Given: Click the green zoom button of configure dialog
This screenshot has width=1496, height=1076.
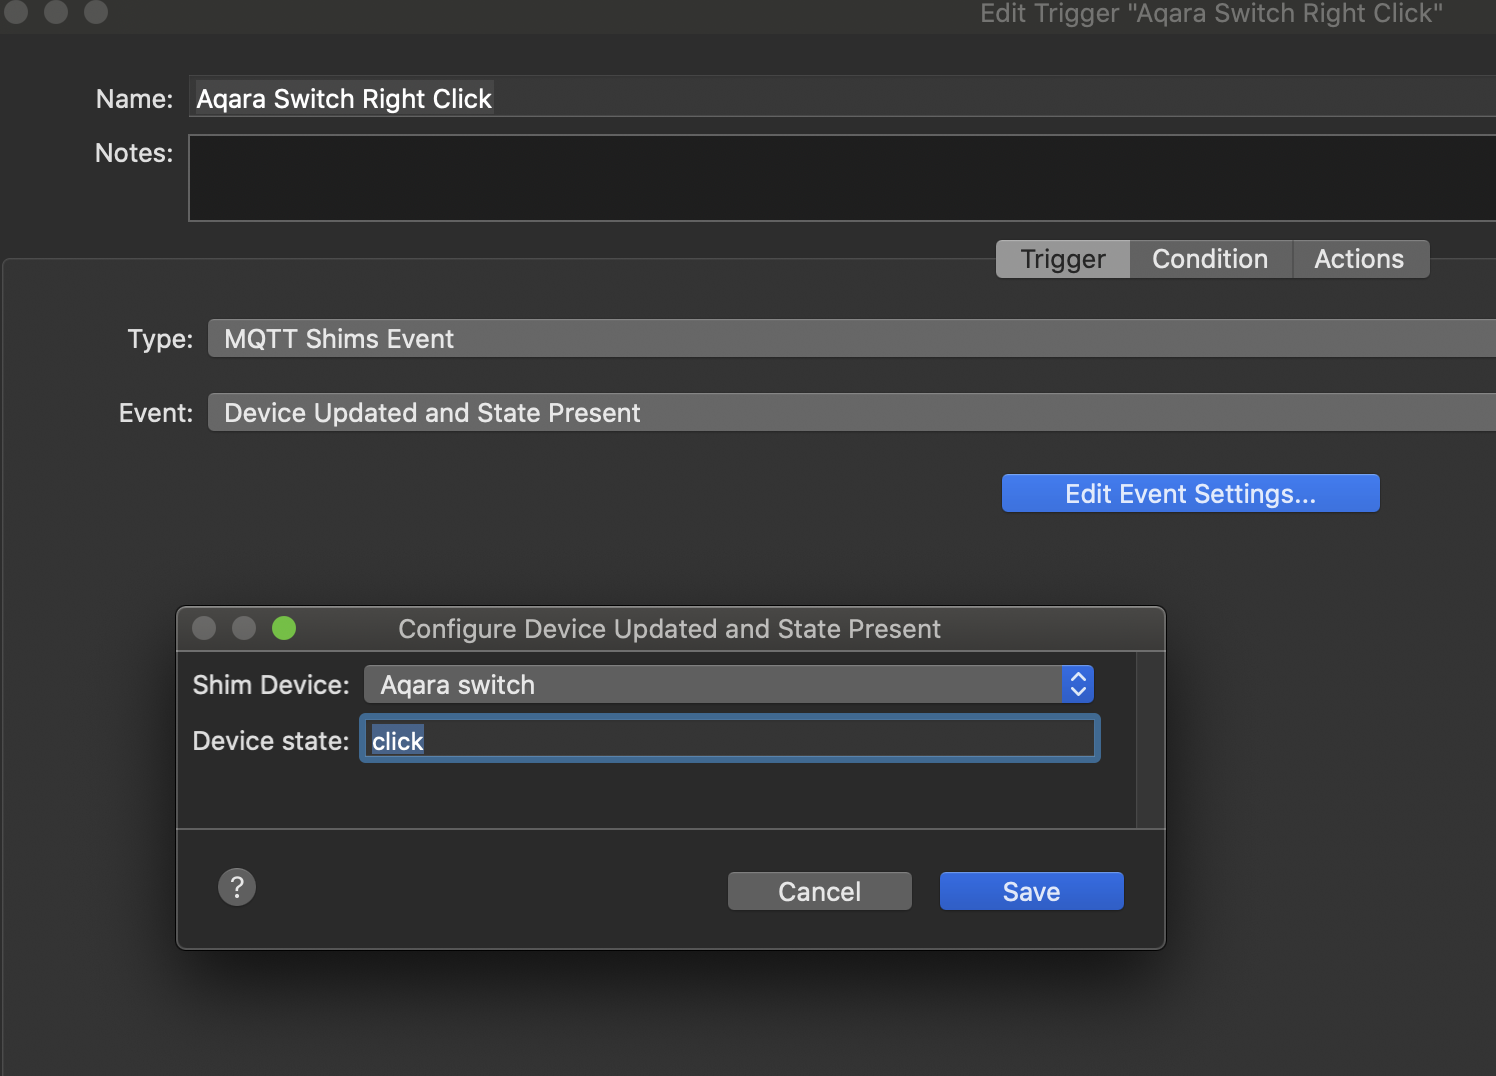Looking at the screenshot, I should (x=284, y=628).
